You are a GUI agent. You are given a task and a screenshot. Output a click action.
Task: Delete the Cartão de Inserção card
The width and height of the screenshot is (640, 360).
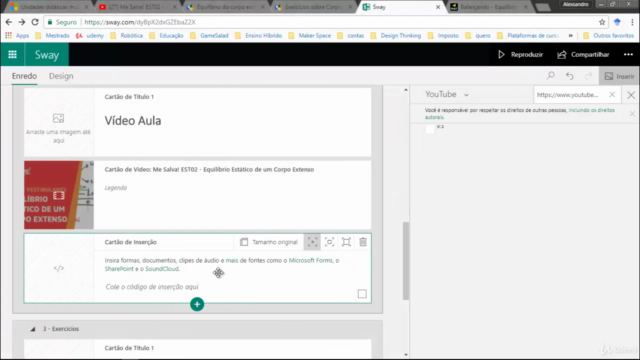(363, 242)
